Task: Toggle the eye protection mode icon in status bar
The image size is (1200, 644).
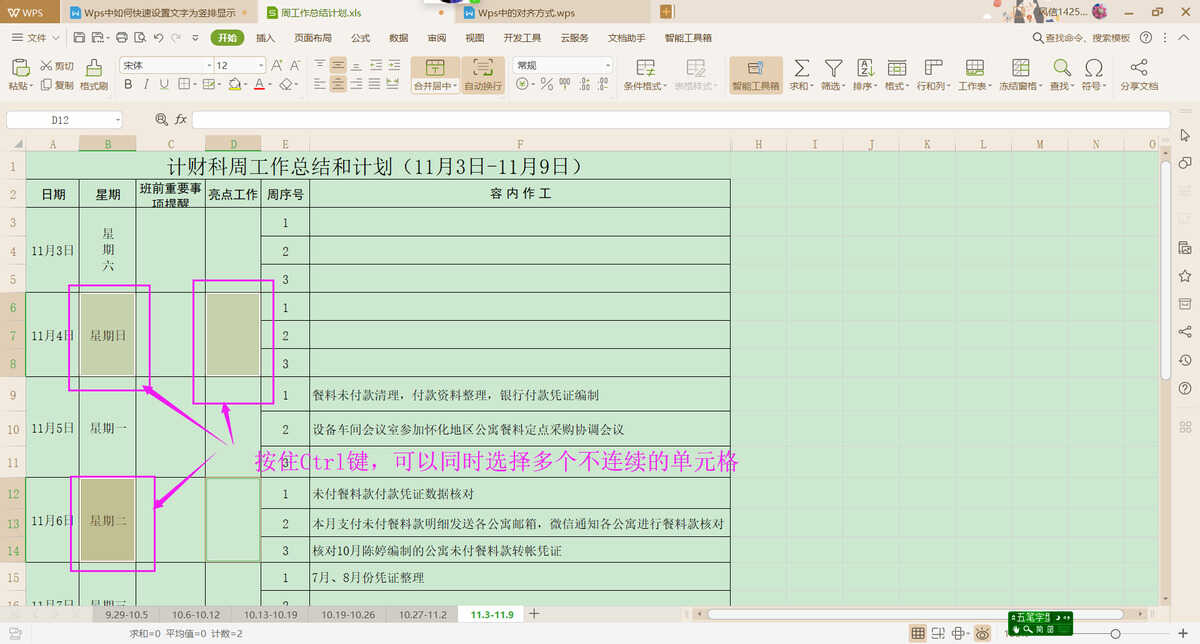Action: point(983,633)
